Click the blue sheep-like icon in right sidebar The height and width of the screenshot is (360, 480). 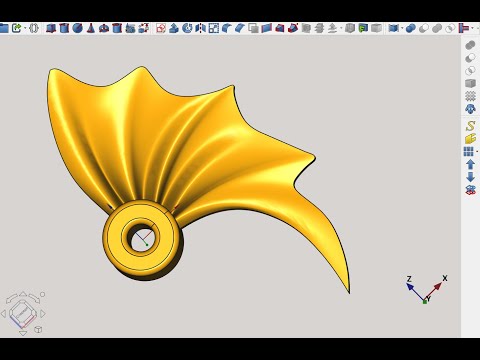click(470, 109)
